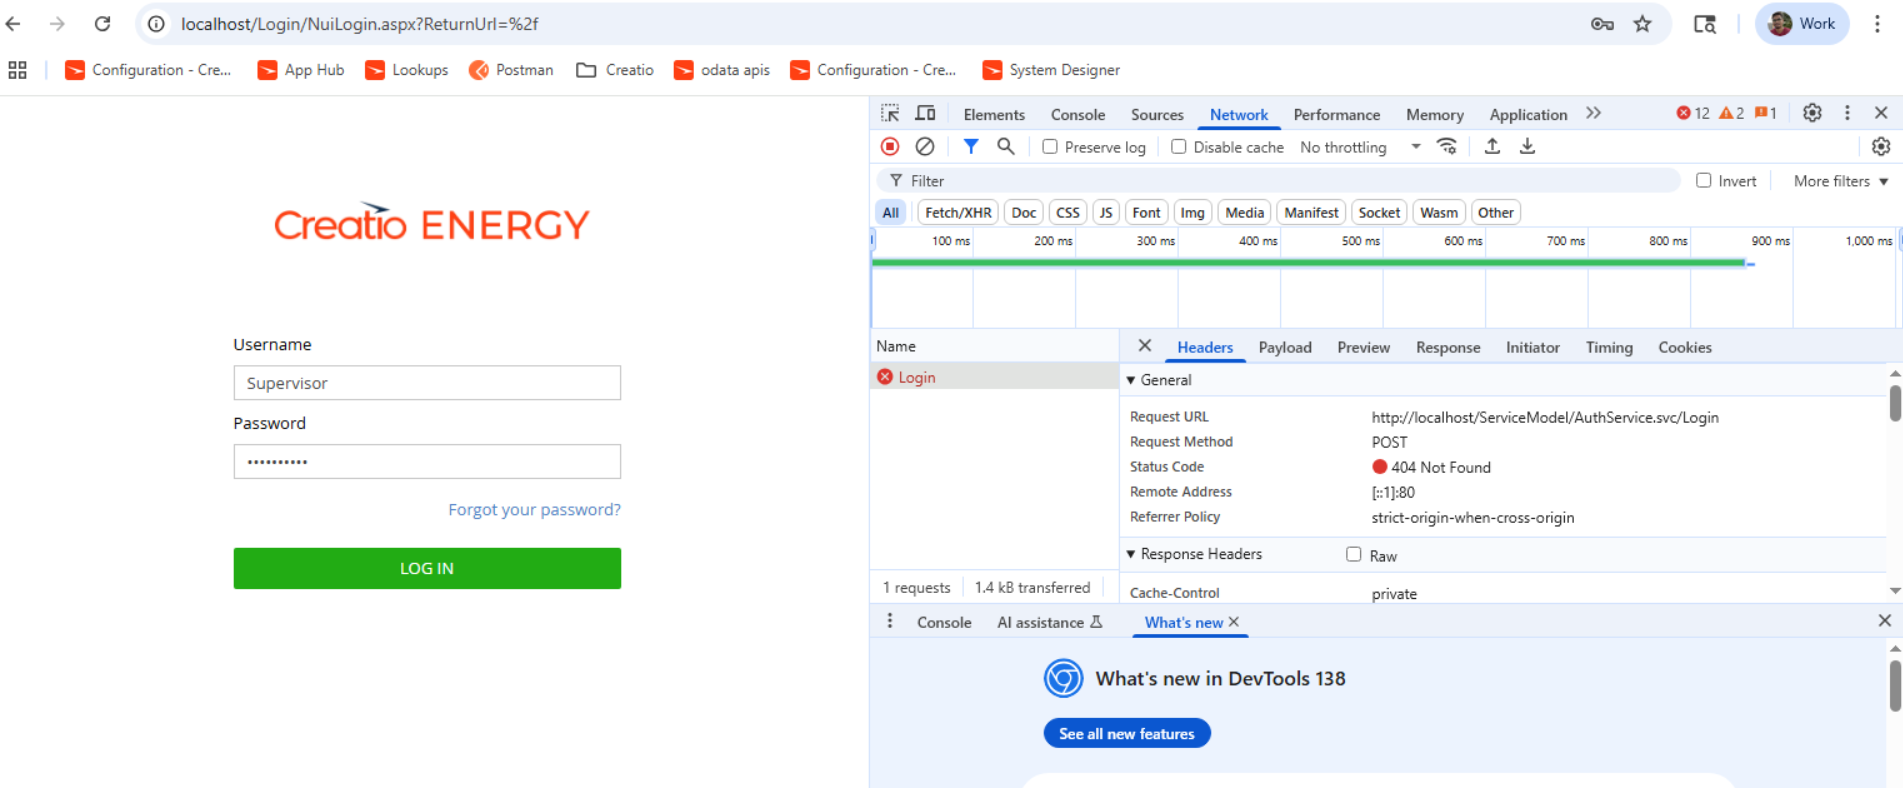This screenshot has width=1903, height=788.
Task: Open the No throttling dropdown
Action: 1360,147
